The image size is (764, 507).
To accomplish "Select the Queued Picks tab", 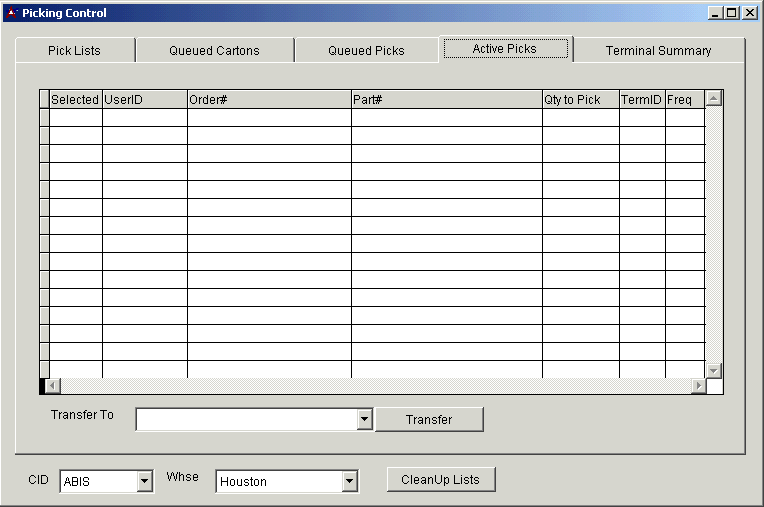I will (366, 50).
